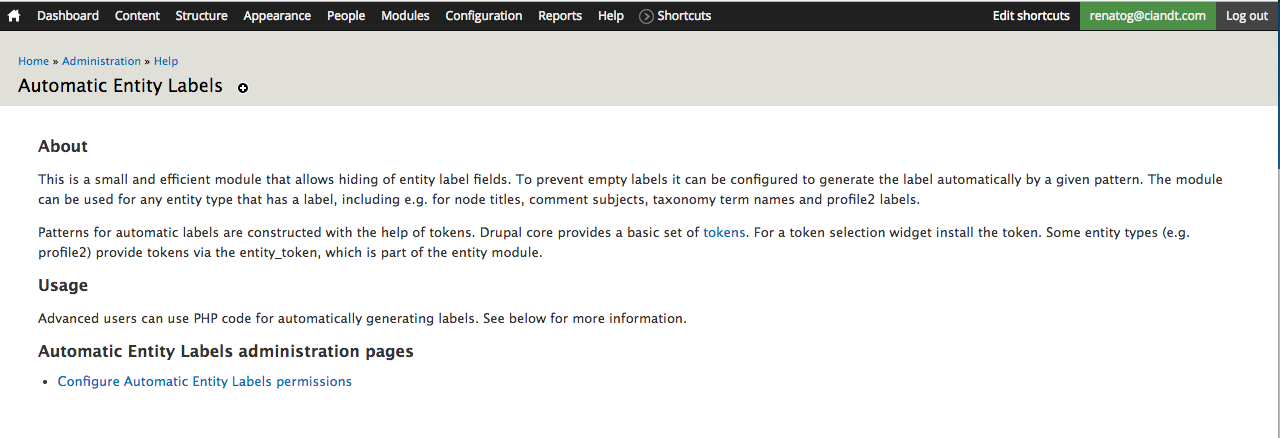The height and width of the screenshot is (438, 1280).
Task: Toggle the Shortcuts drawer arrow icon
Action: coord(646,16)
